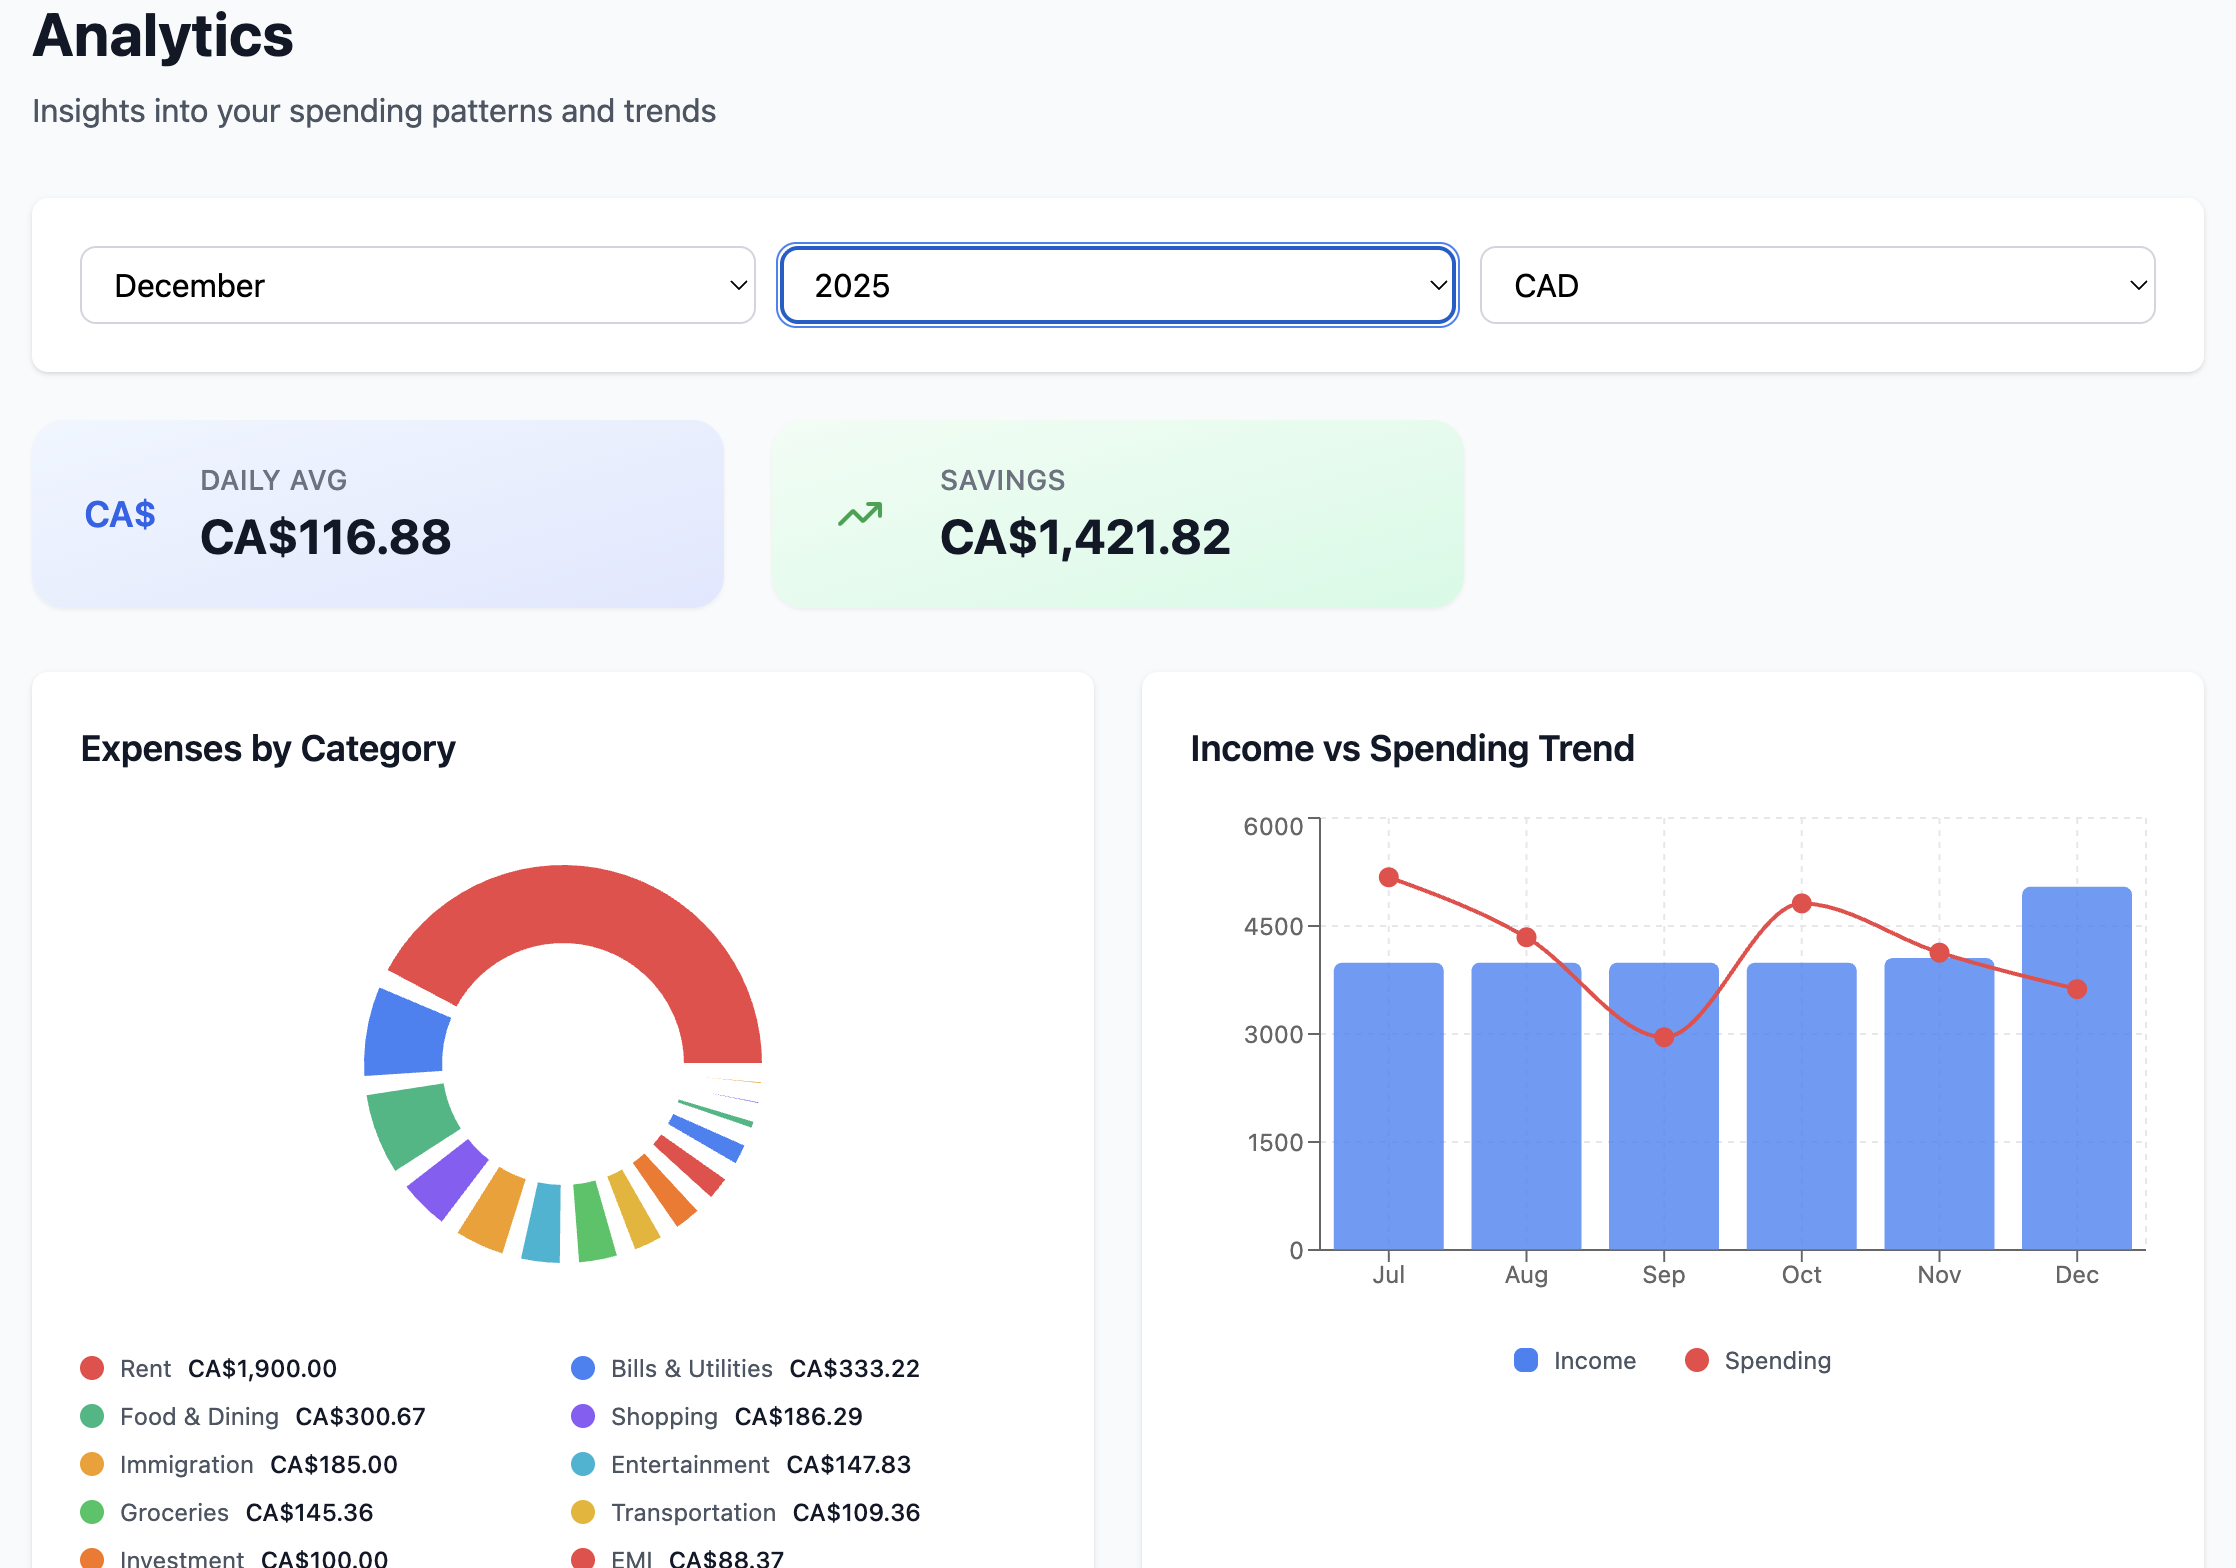2236x1568 pixels.
Task: Toggle the Income series in the trend legend
Action: click(x=1572, y=1360)
